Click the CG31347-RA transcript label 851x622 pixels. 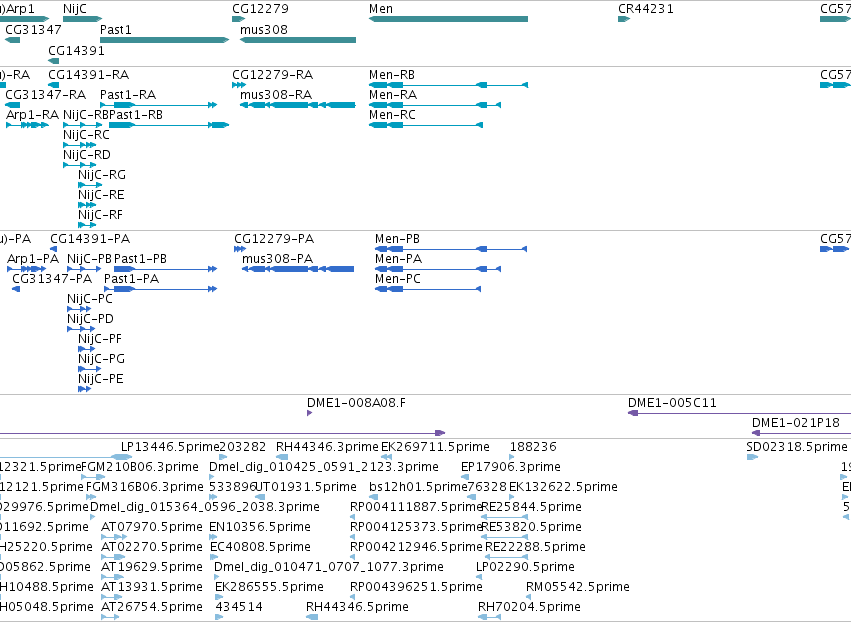pos(46,94)
